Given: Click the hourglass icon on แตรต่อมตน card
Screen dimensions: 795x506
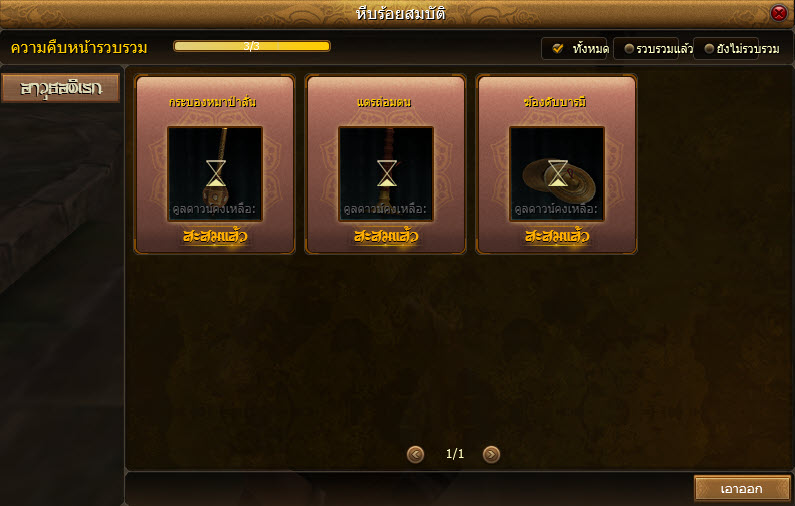Looking at the screenshot, I should 386,173.
